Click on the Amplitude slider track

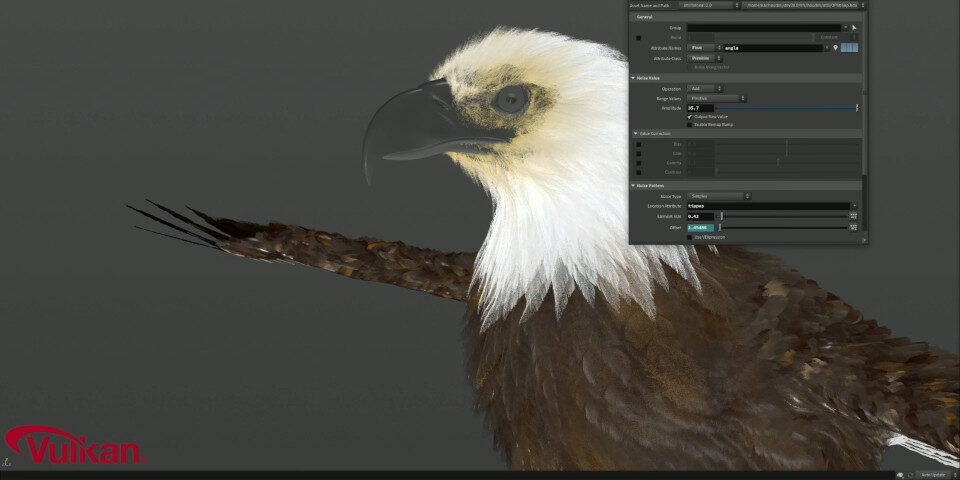pos(785,108)
